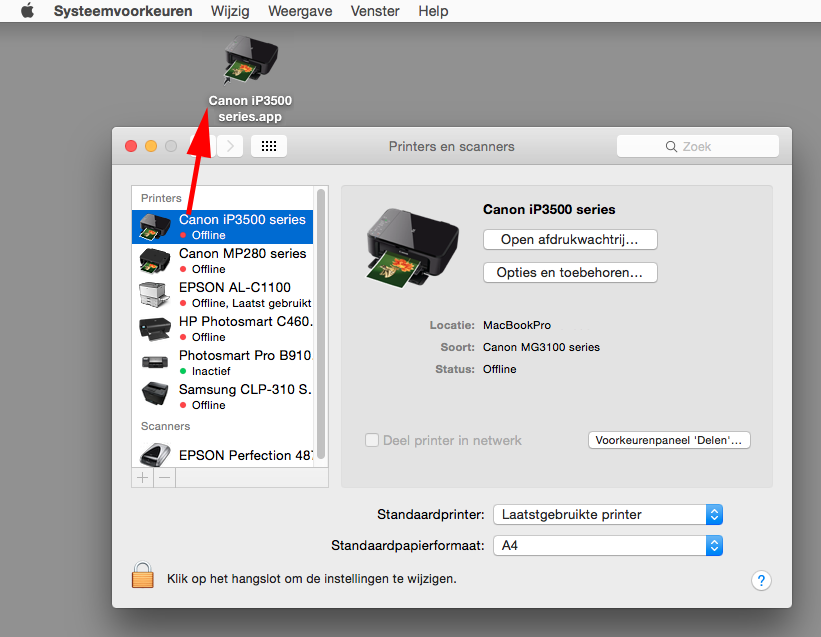Open the Venster menu
Viewport: 821px width, 637px height.
click(375, 11)
